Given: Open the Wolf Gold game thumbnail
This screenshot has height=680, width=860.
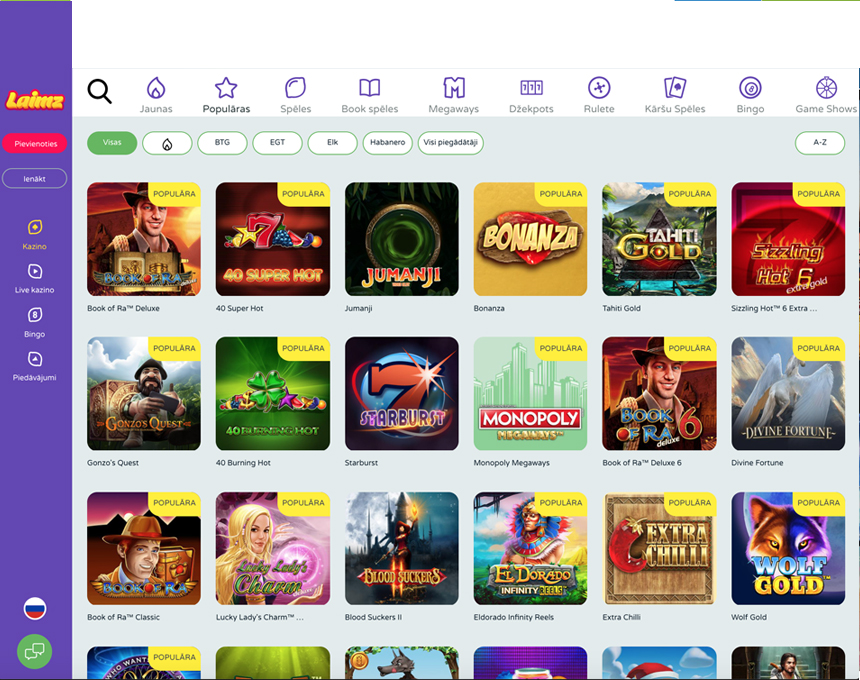Looking at the screenshot, I should coord(788,548).
